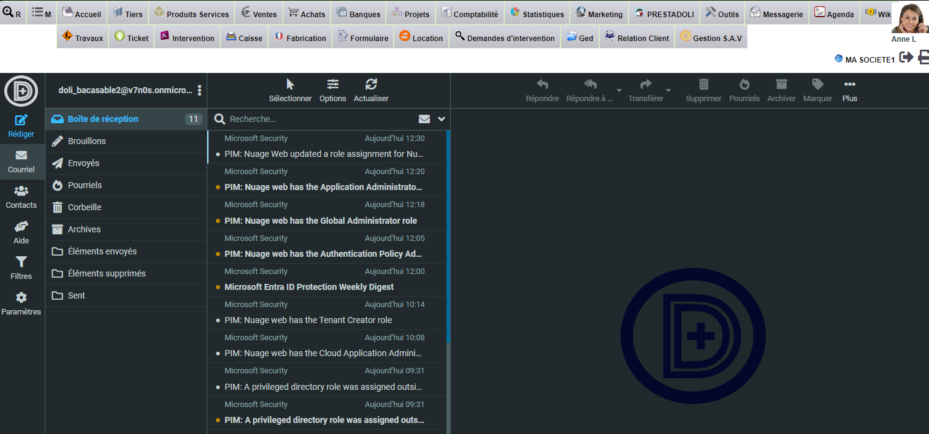929x434 pixels.
Task: Open the Plus more-actions menu
Action: [x=850, y=91]
